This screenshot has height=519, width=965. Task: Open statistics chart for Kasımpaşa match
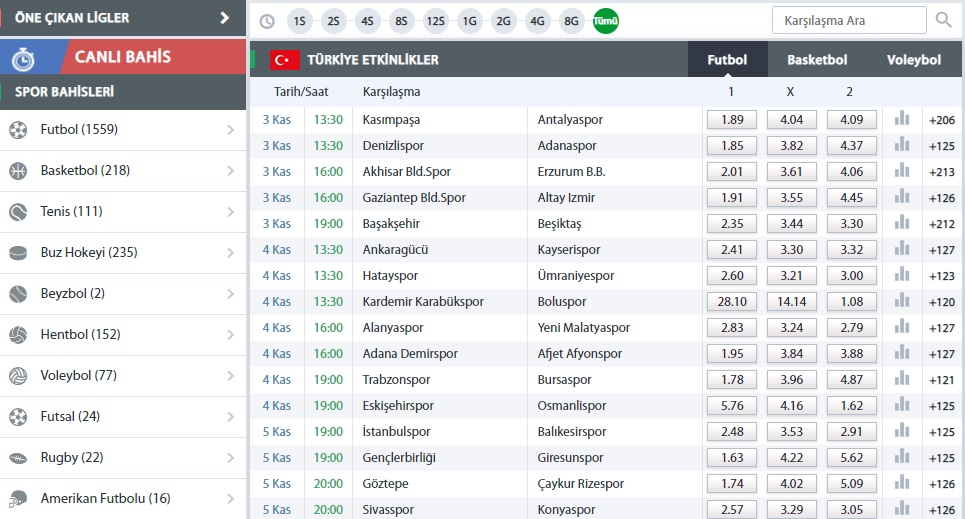[902, 118]
